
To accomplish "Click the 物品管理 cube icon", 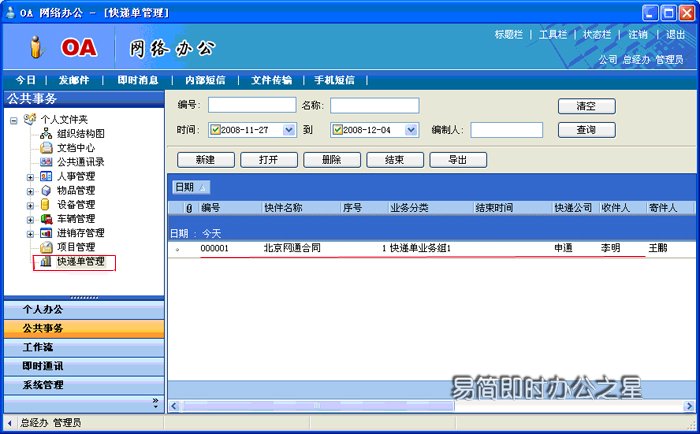I will (46, 190).
